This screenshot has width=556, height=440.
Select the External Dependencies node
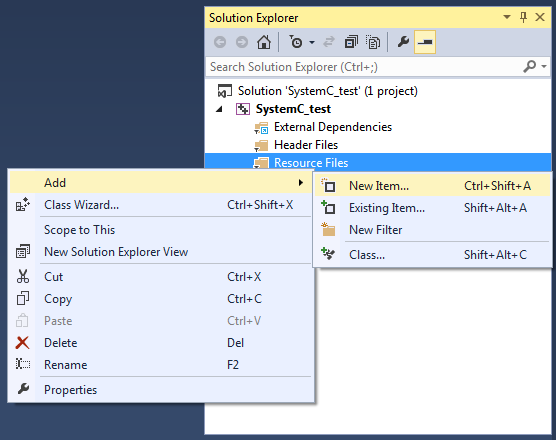click(x=333, y=127)
